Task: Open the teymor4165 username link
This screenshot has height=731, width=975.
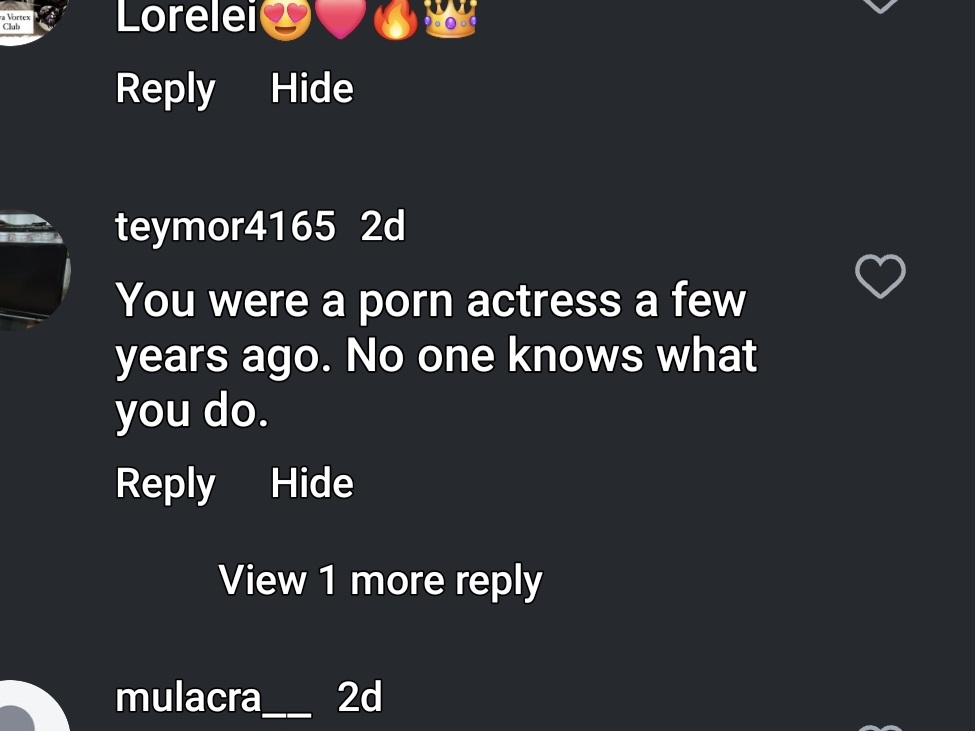Action: (226, 226)
